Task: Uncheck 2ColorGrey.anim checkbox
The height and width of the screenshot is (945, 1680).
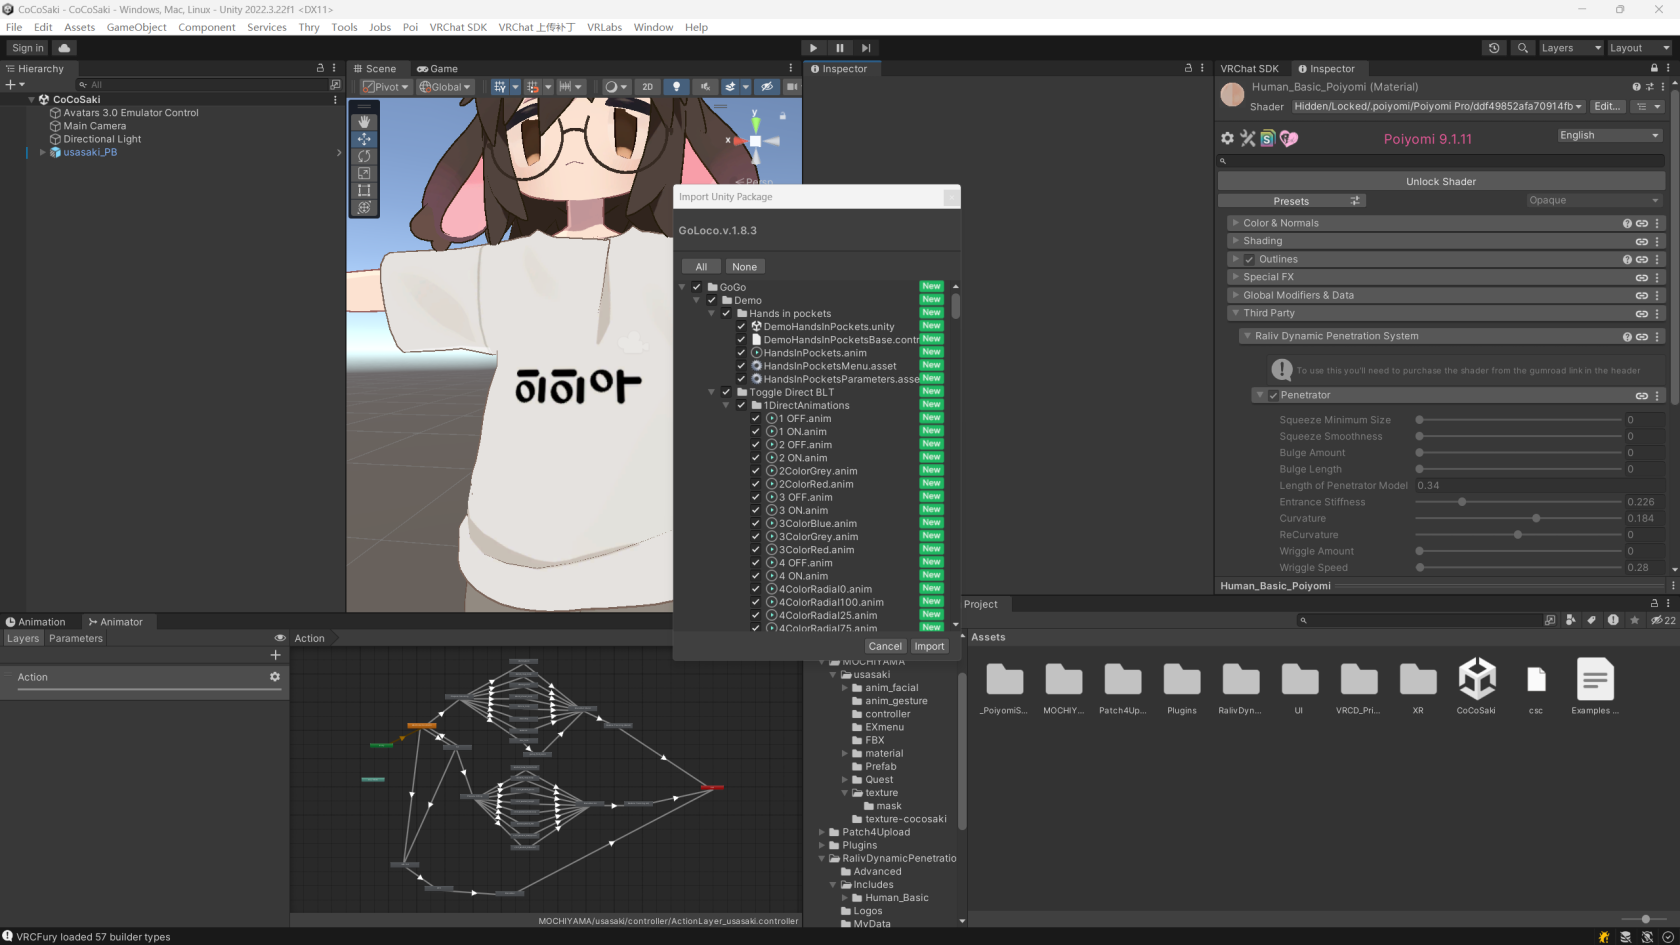Action: tap(756, 471)
